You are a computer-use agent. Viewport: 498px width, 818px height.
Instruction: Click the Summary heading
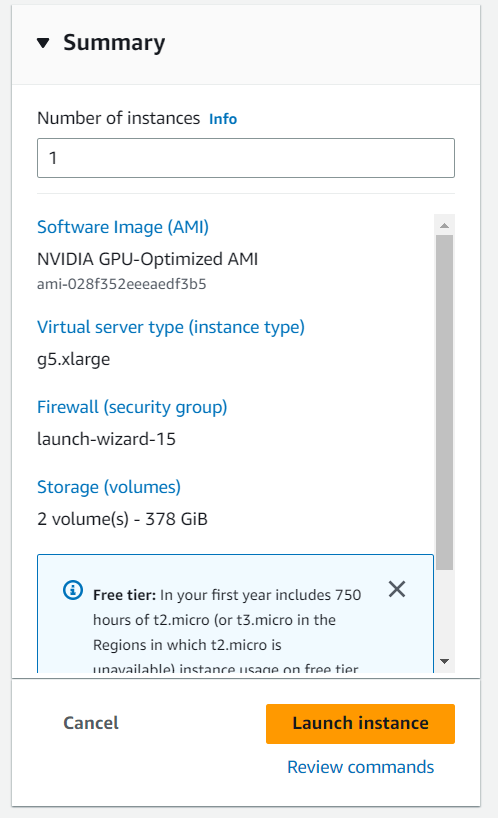[114, 43]
